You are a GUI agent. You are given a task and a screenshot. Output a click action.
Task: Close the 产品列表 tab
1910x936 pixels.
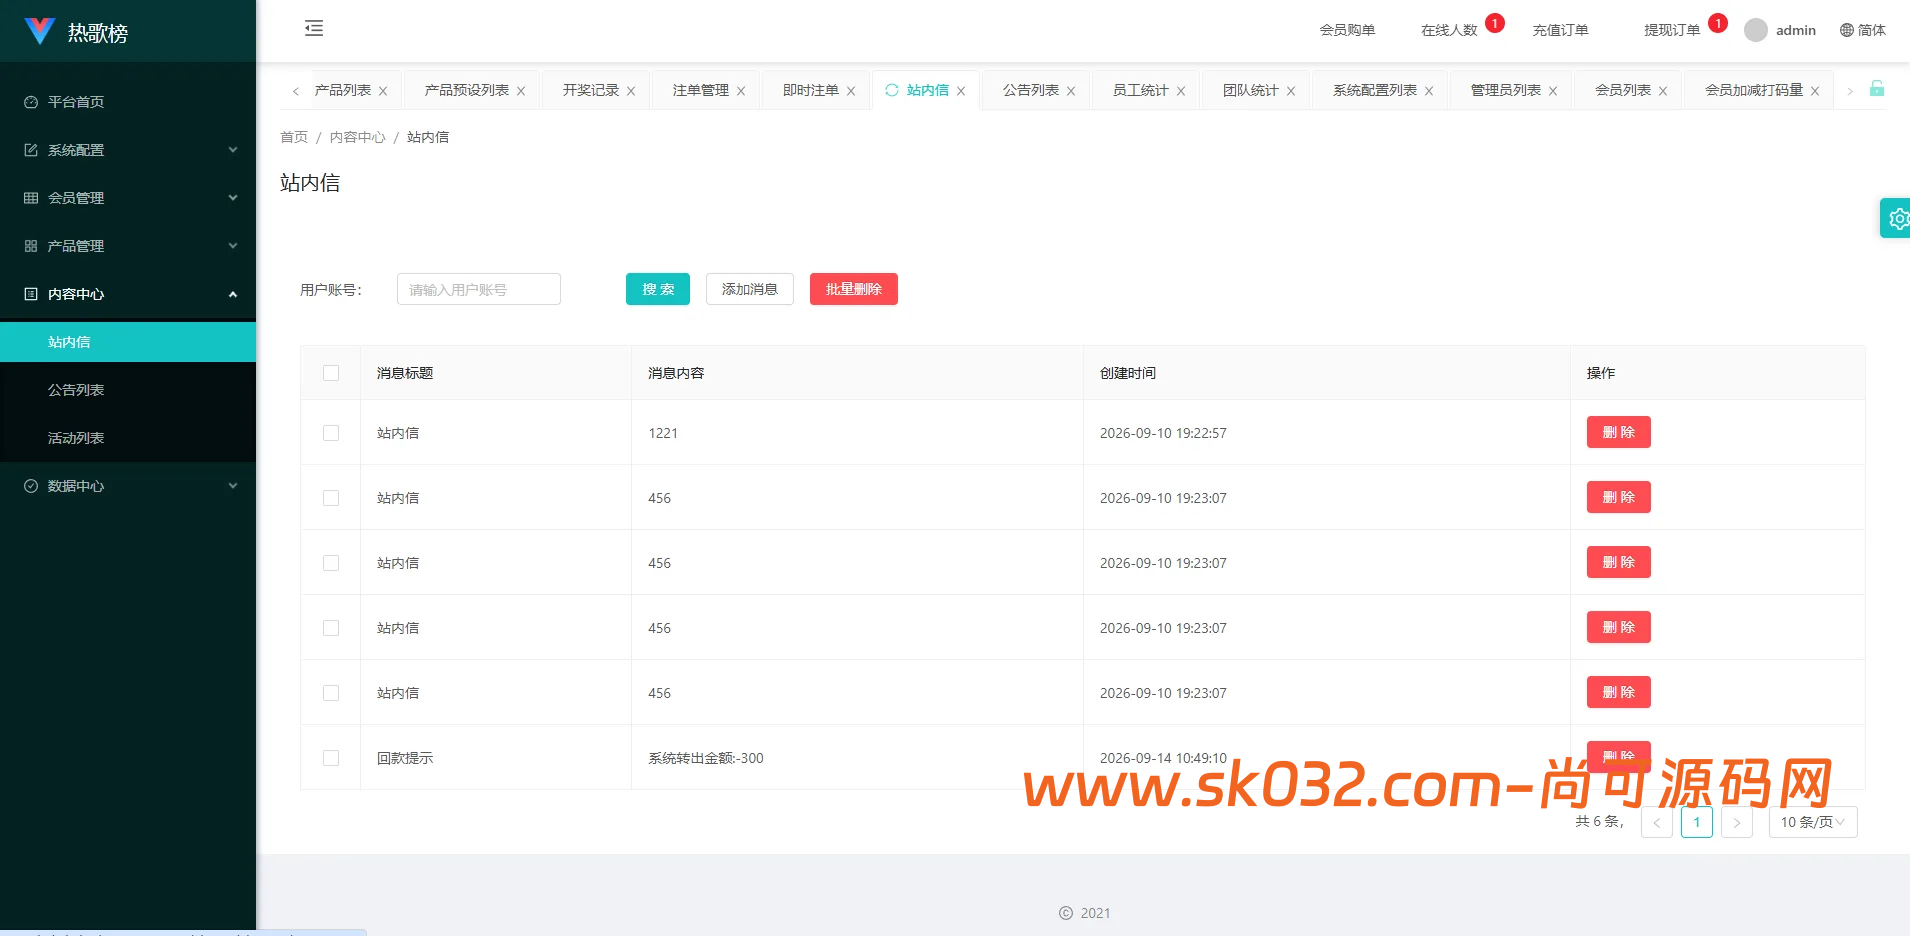(382, 91)
